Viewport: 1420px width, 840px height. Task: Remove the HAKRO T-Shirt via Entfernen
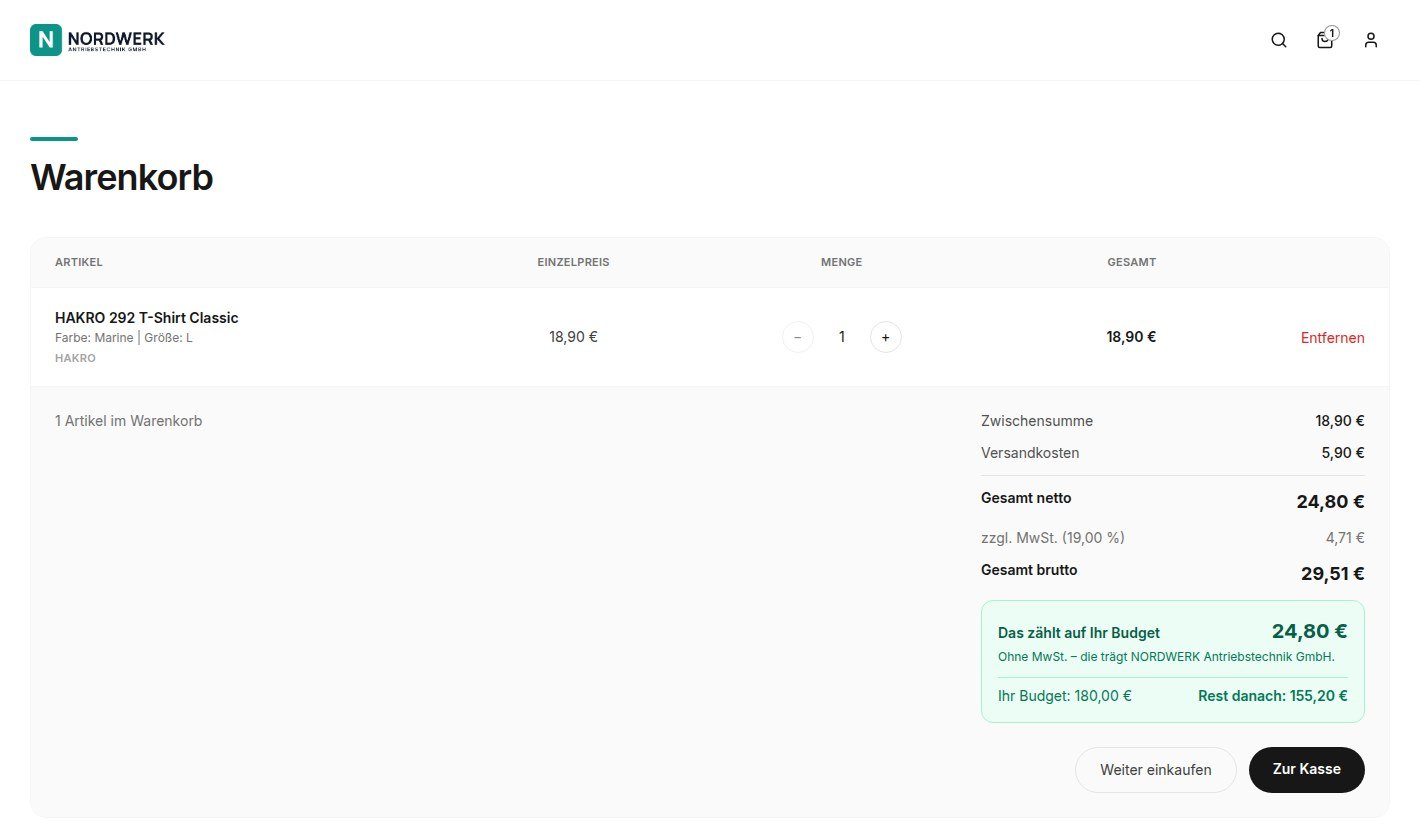[1332, 337]
